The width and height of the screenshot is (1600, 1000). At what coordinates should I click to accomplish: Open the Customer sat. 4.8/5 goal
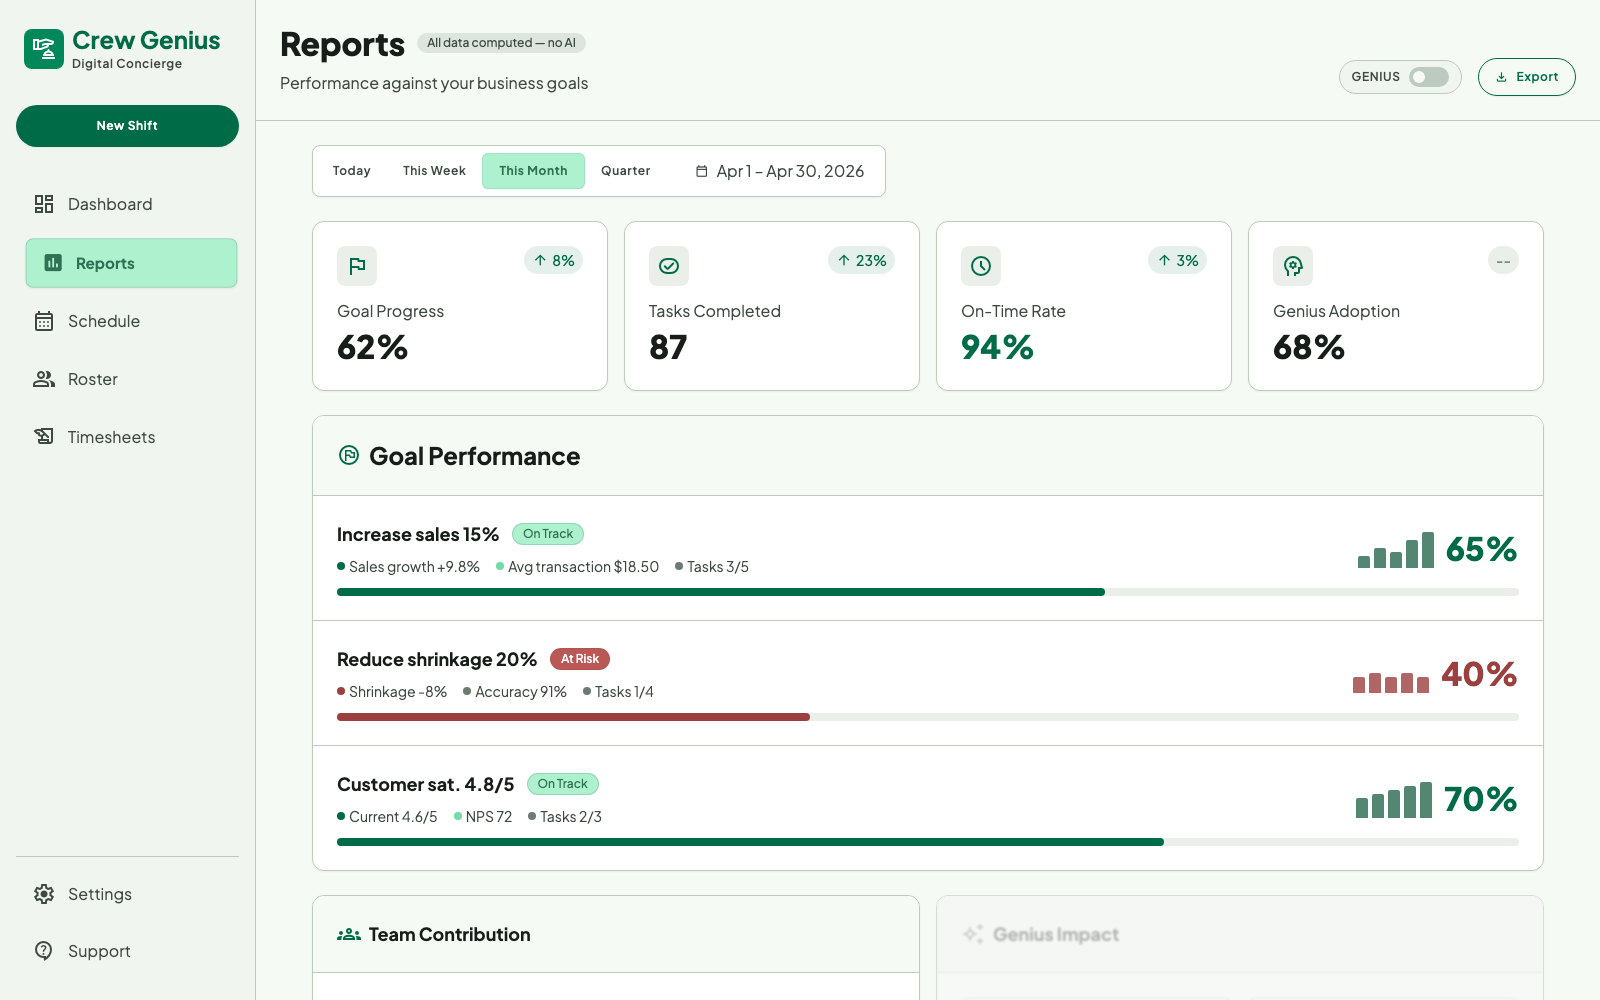(x=425, y=785)
